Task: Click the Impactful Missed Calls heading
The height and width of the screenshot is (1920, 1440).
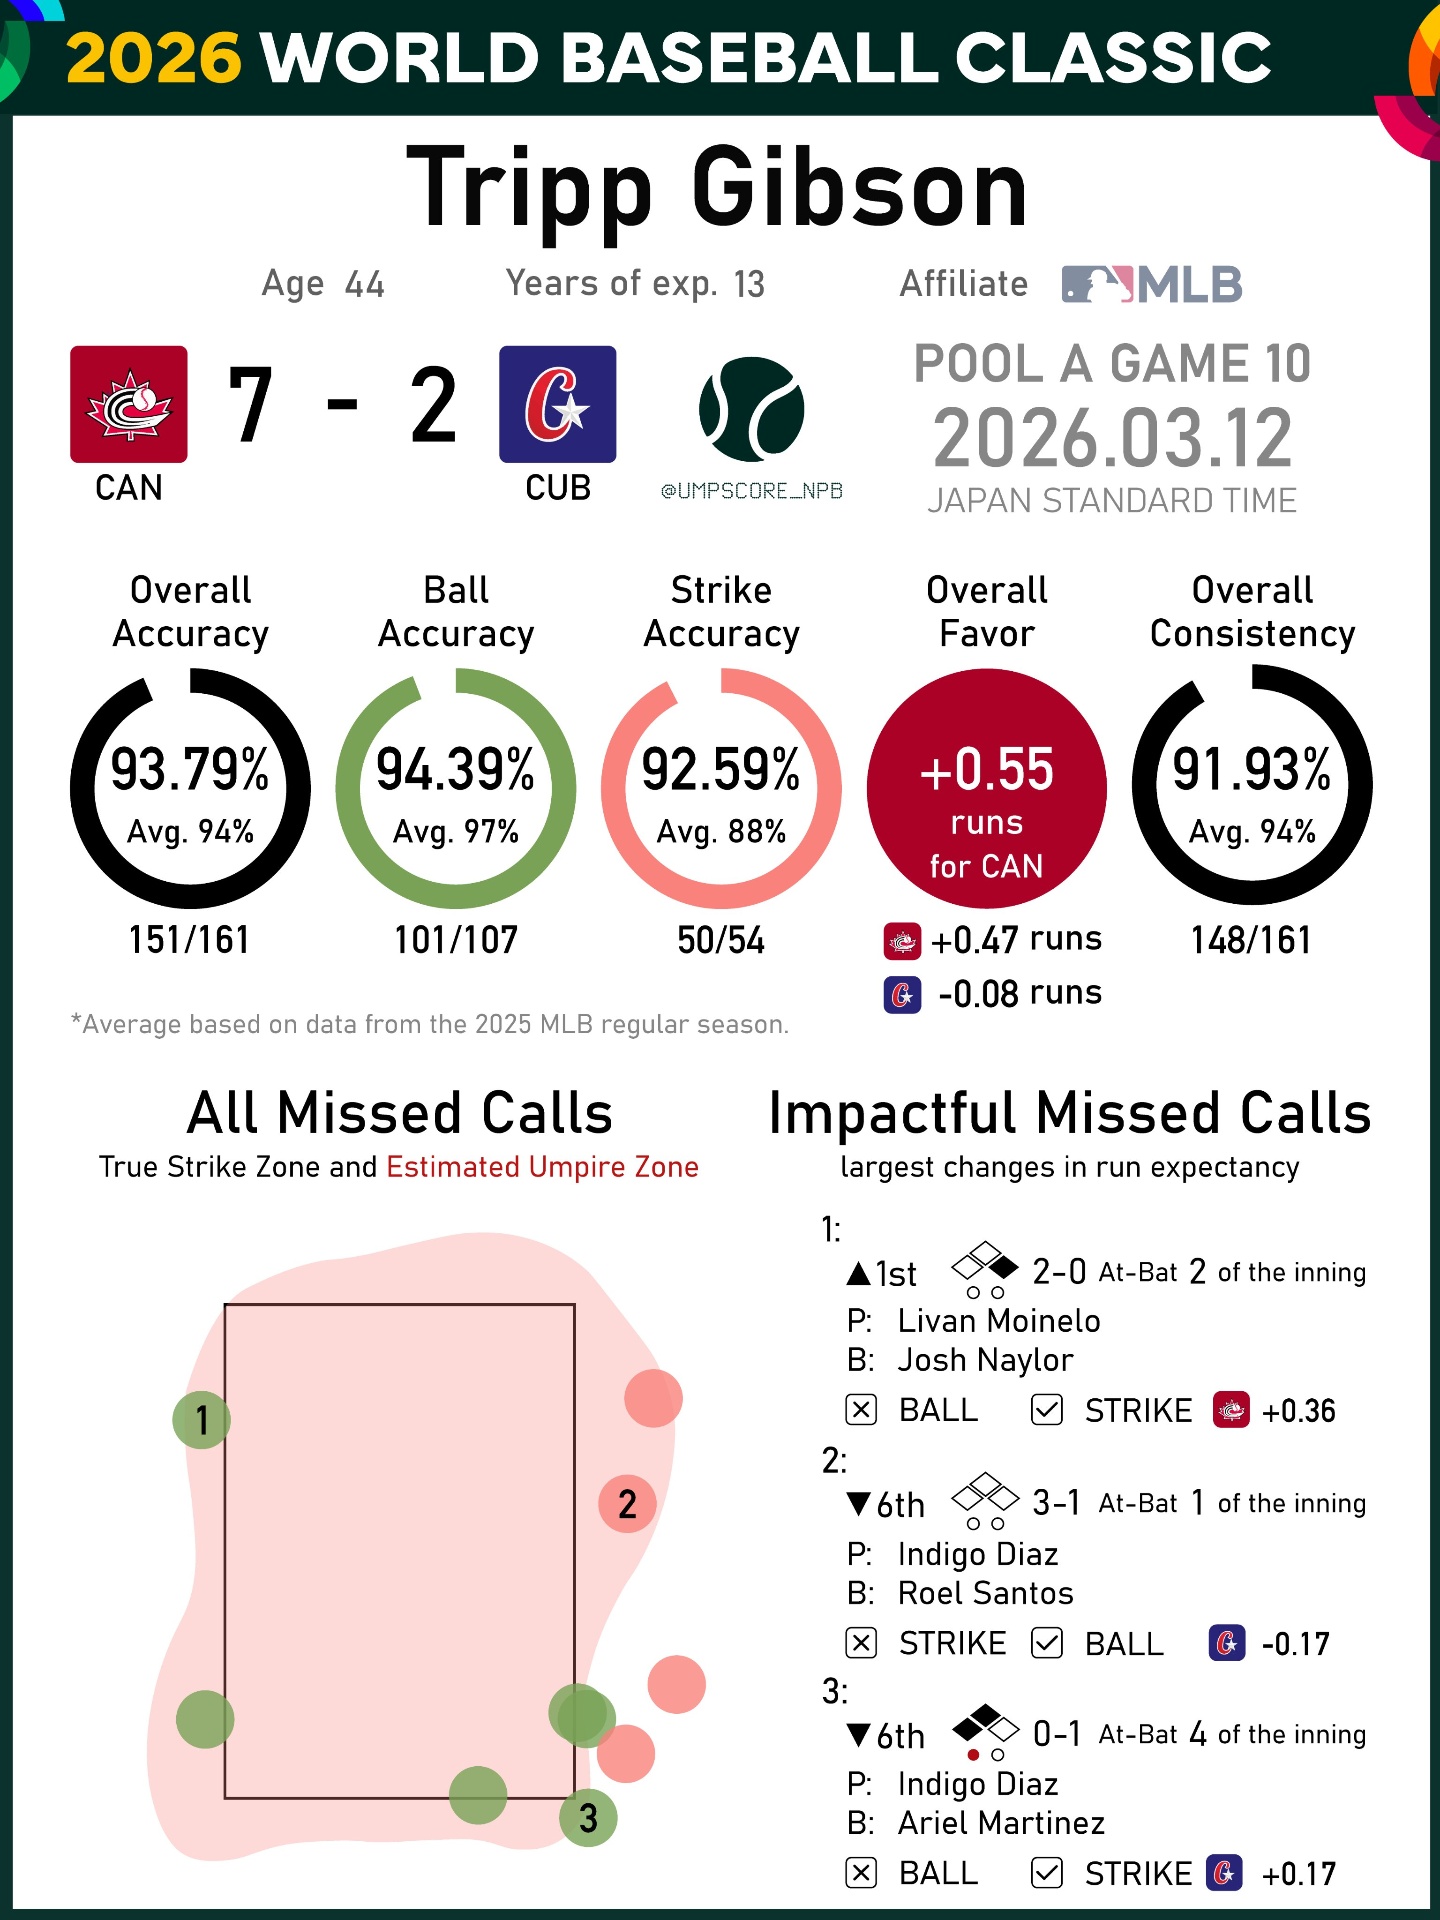Action: pos(1069,1113)
